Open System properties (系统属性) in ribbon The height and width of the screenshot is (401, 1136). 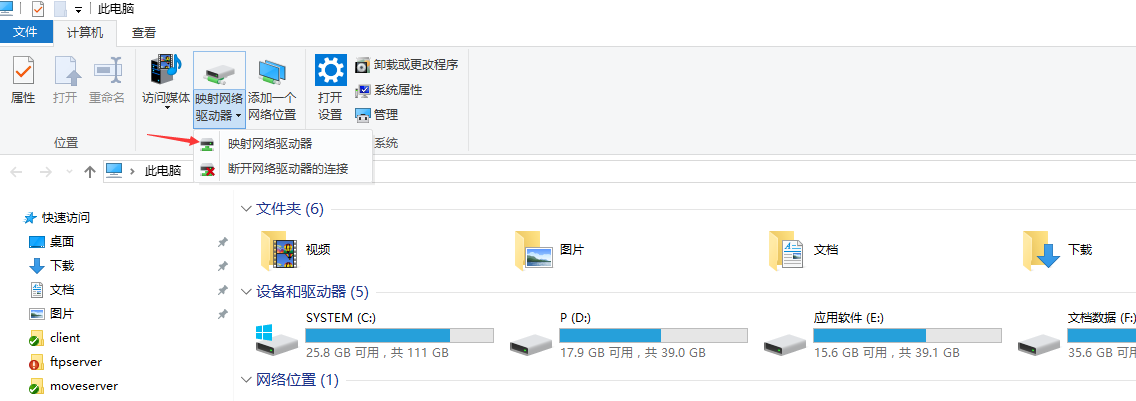(x=389, y=90)
